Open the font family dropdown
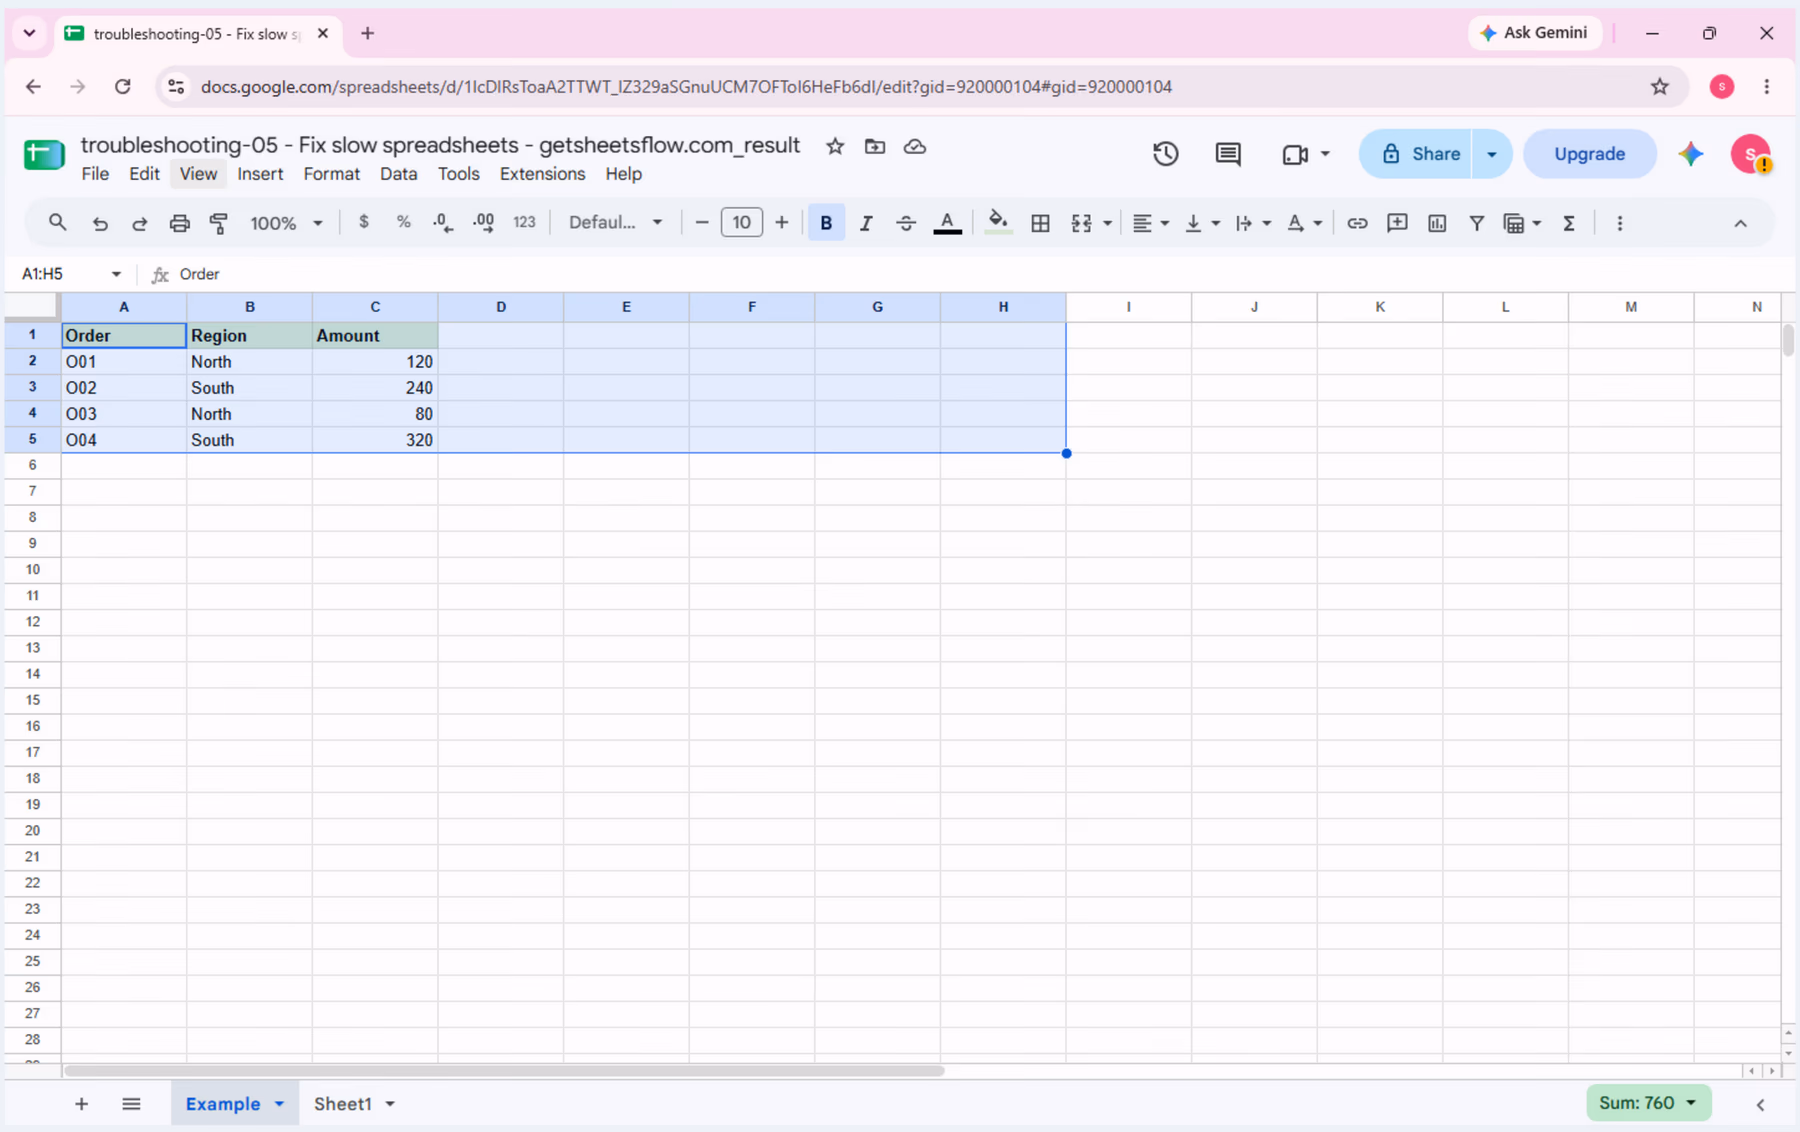The width and height of the screenshot is (1800, 1132). pyautogui.click(x=615, y=223)
